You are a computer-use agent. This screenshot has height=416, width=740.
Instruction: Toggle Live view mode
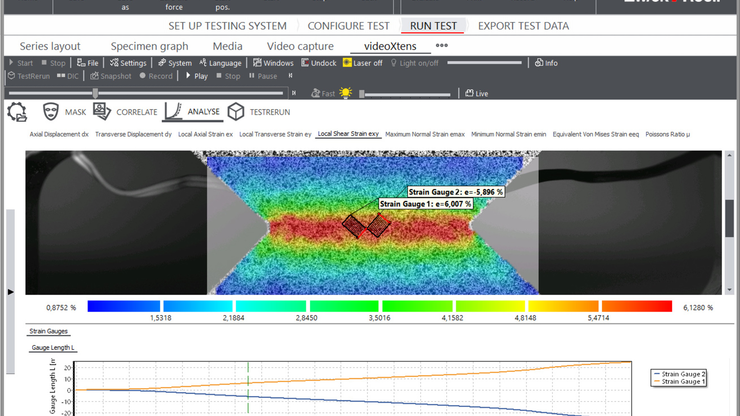[x=475, y=94]
